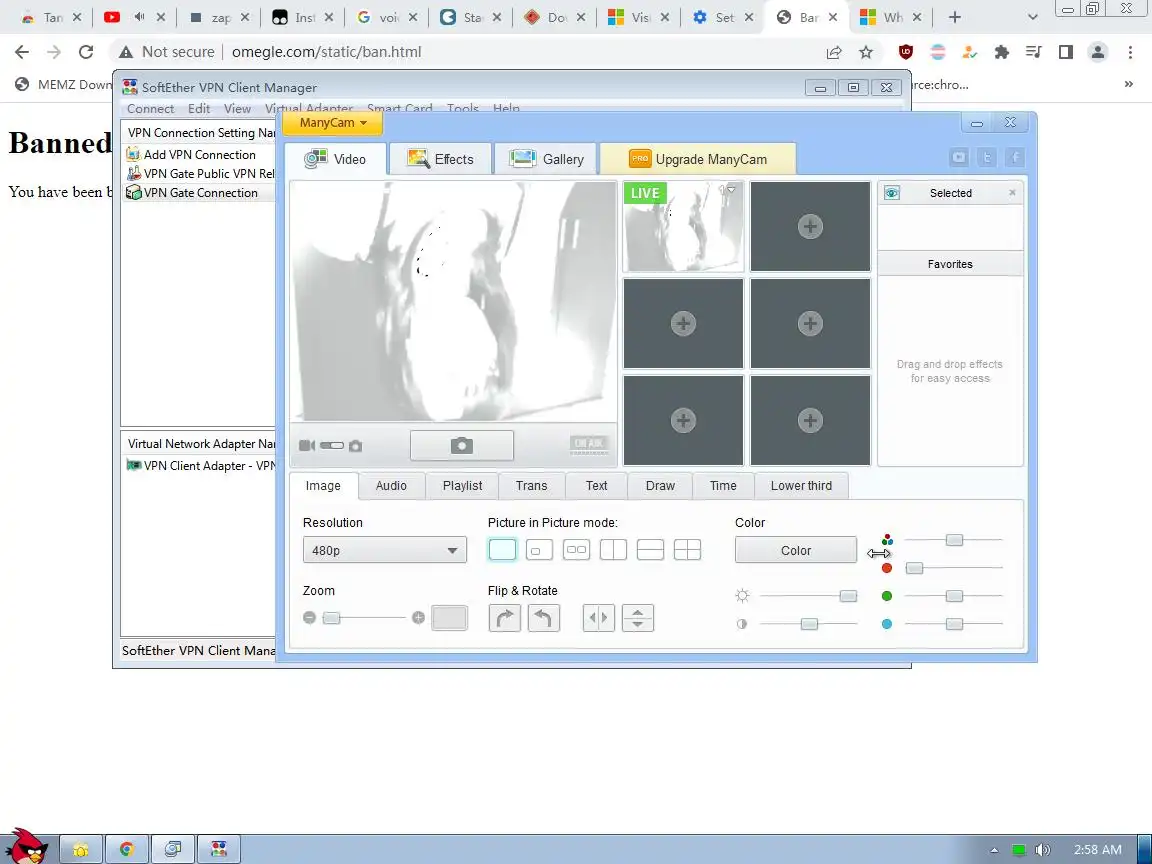
Task: Open Connect menu in SoftEther VPN
Action: (151, 109)
